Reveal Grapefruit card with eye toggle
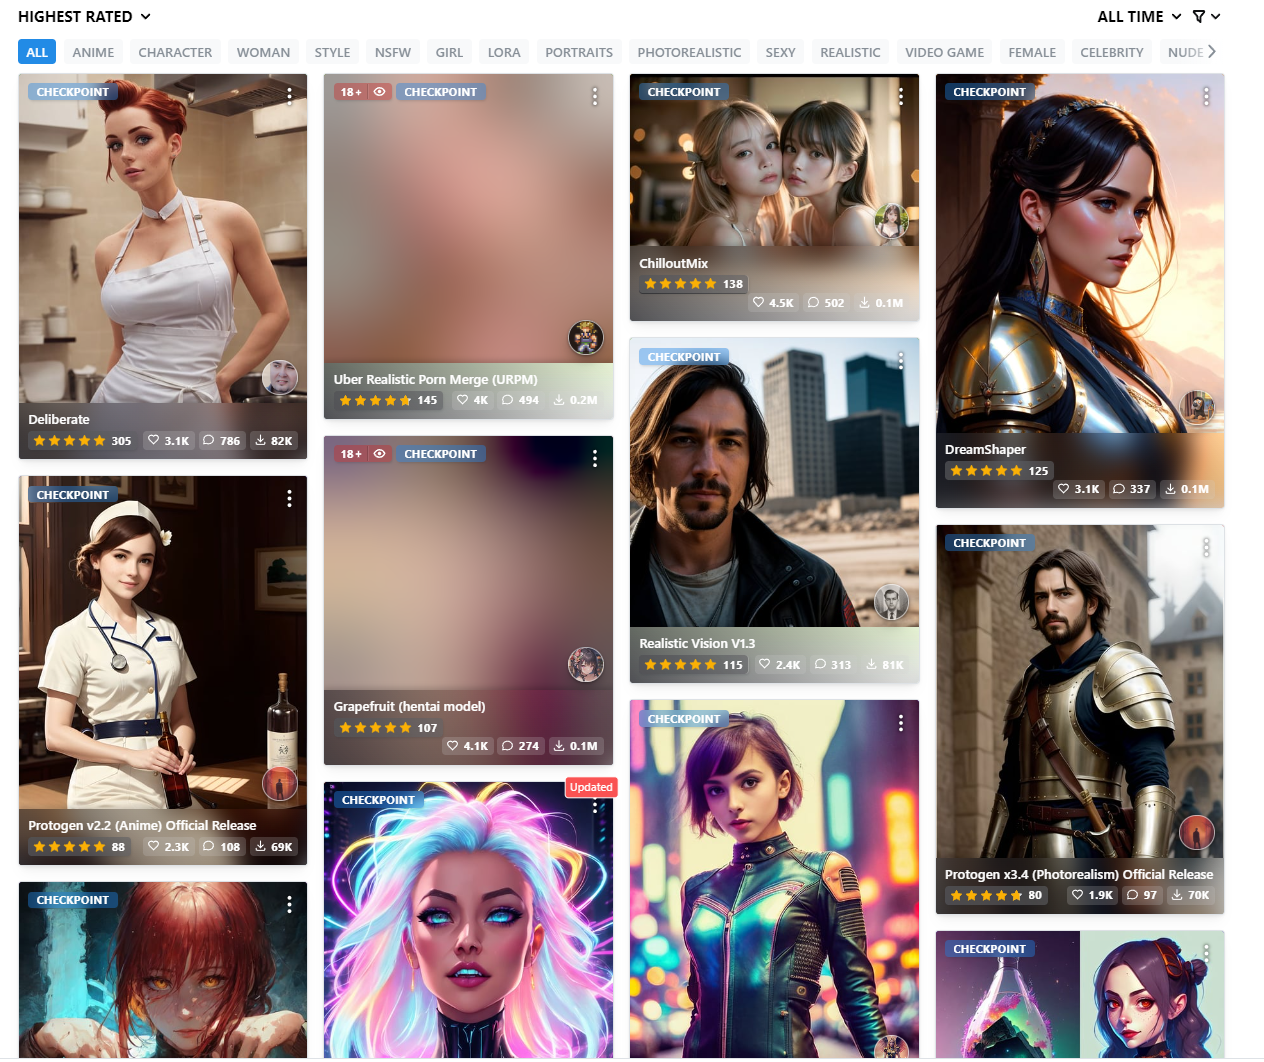Image resolution: width=1264 pixels, height=1062 pixels. coord(379,454)
